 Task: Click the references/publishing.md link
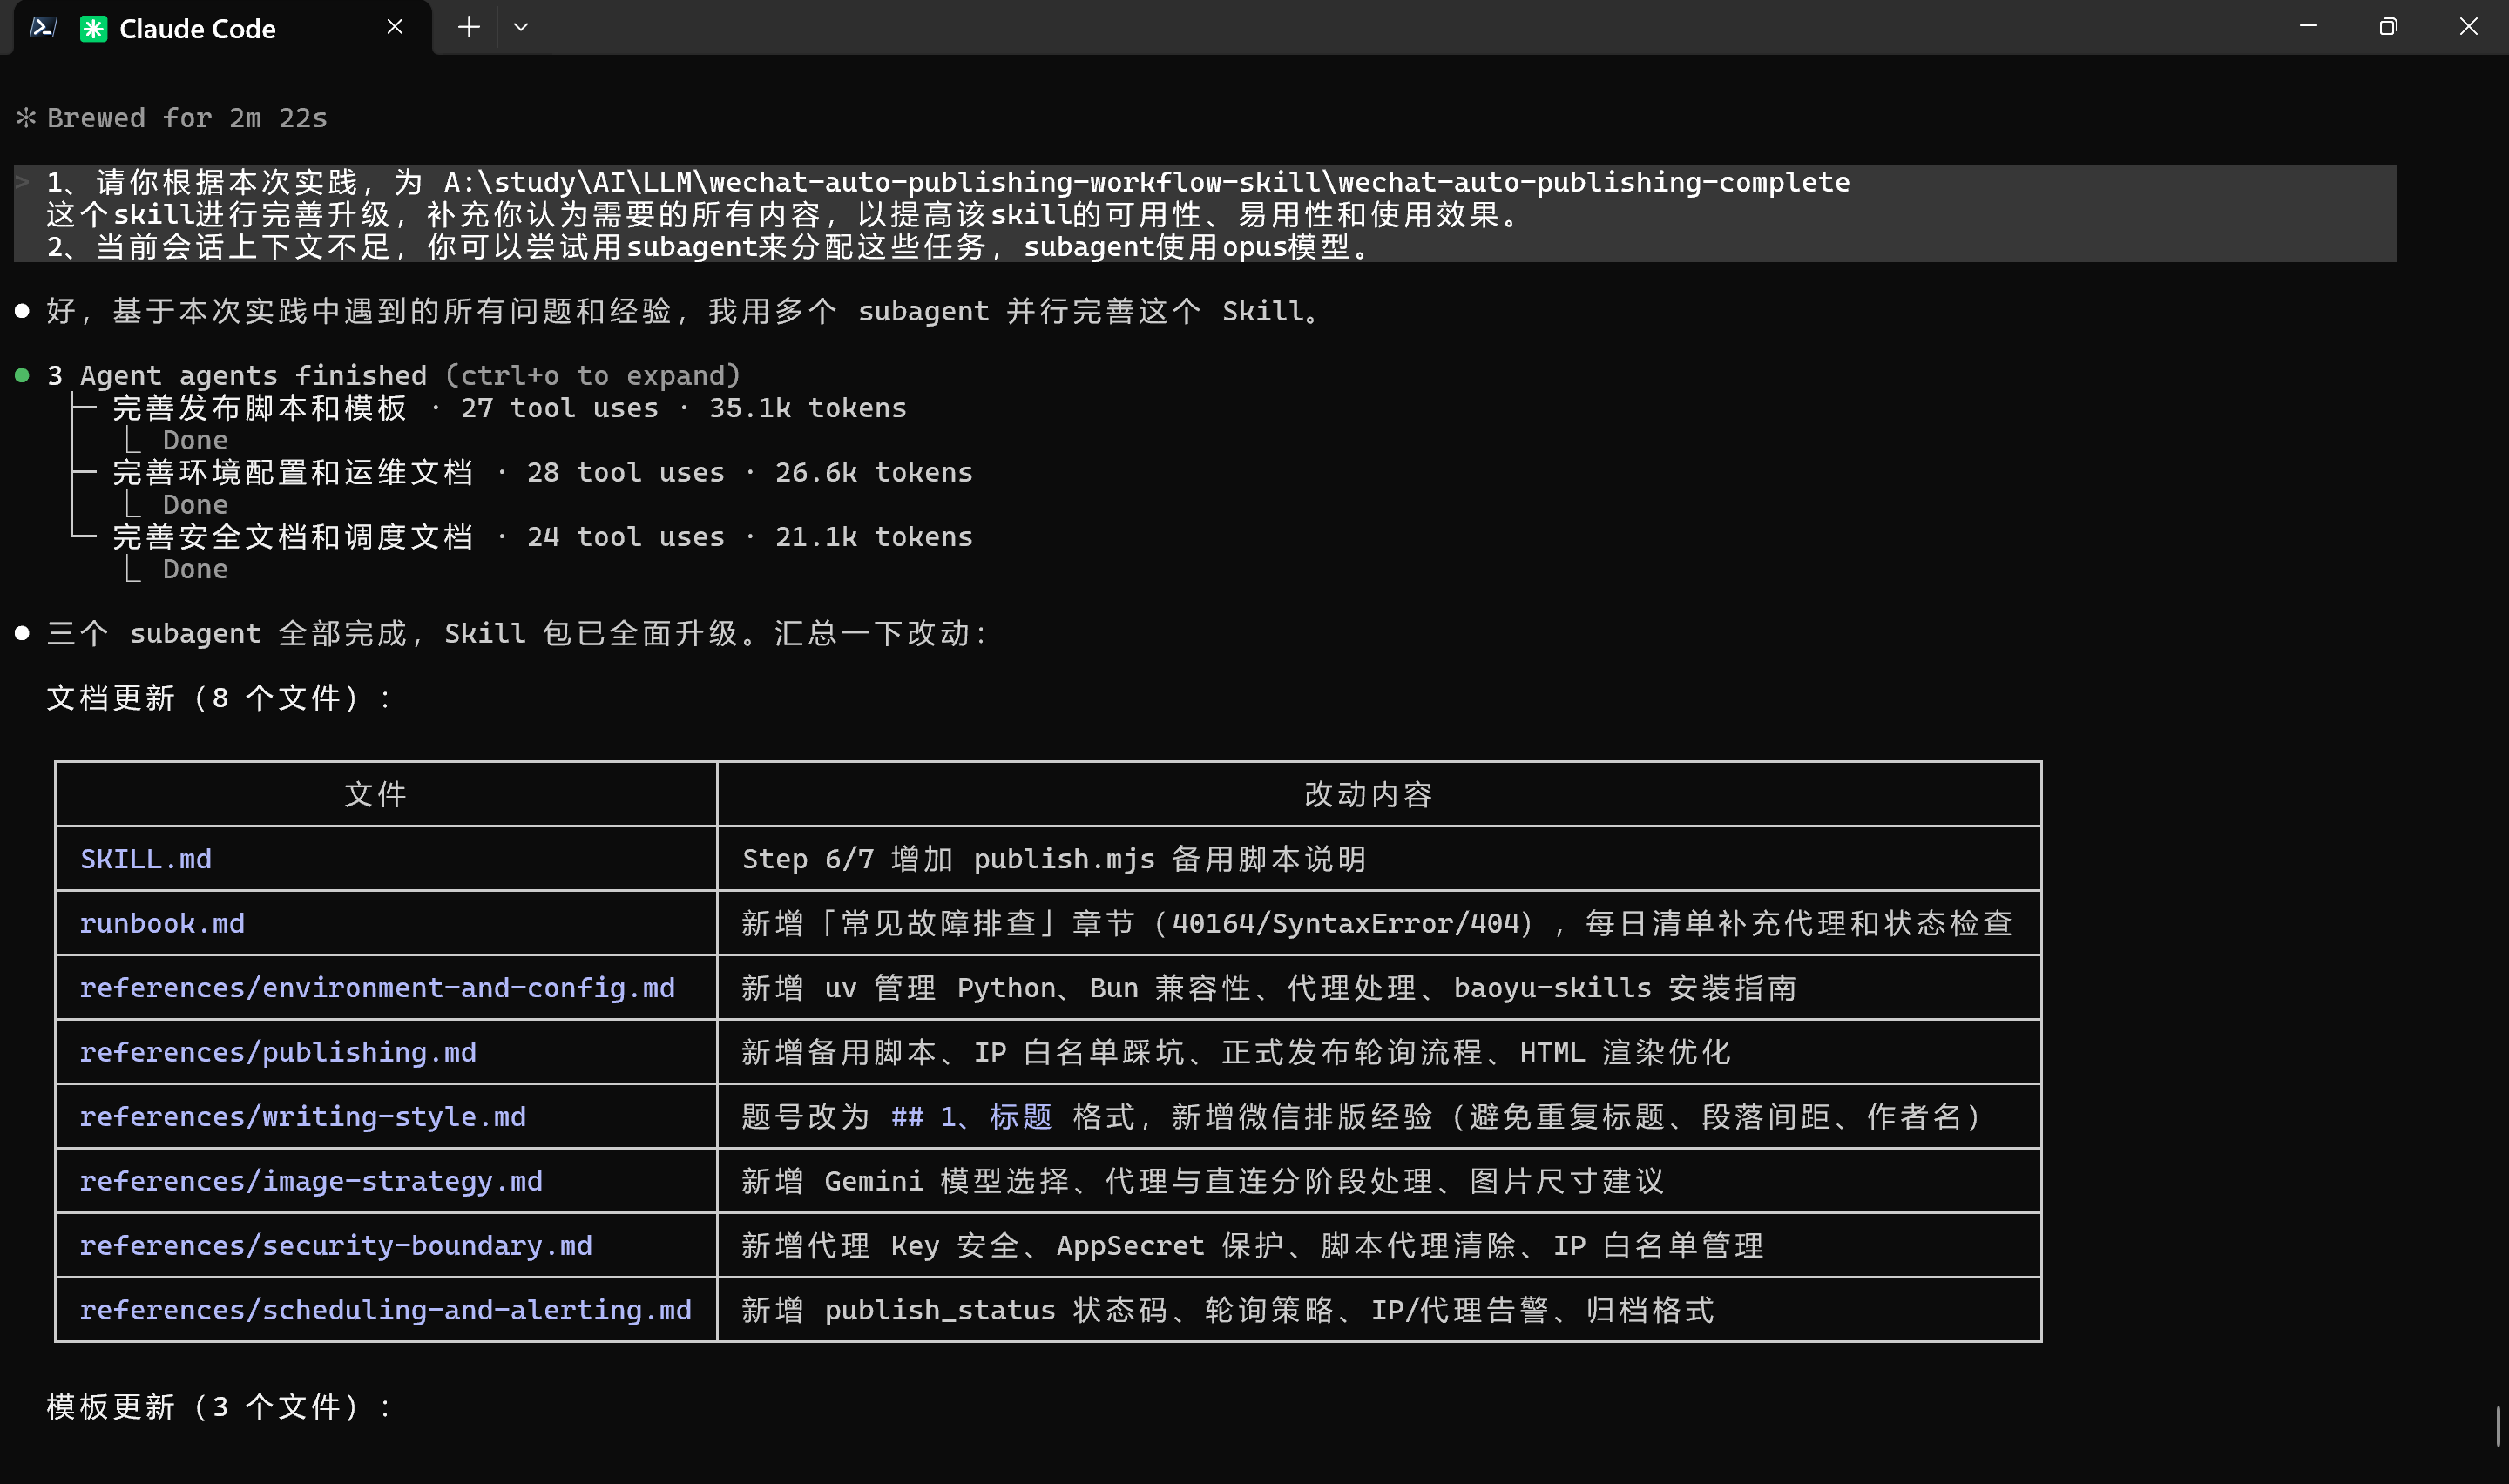coord(278,1052)
